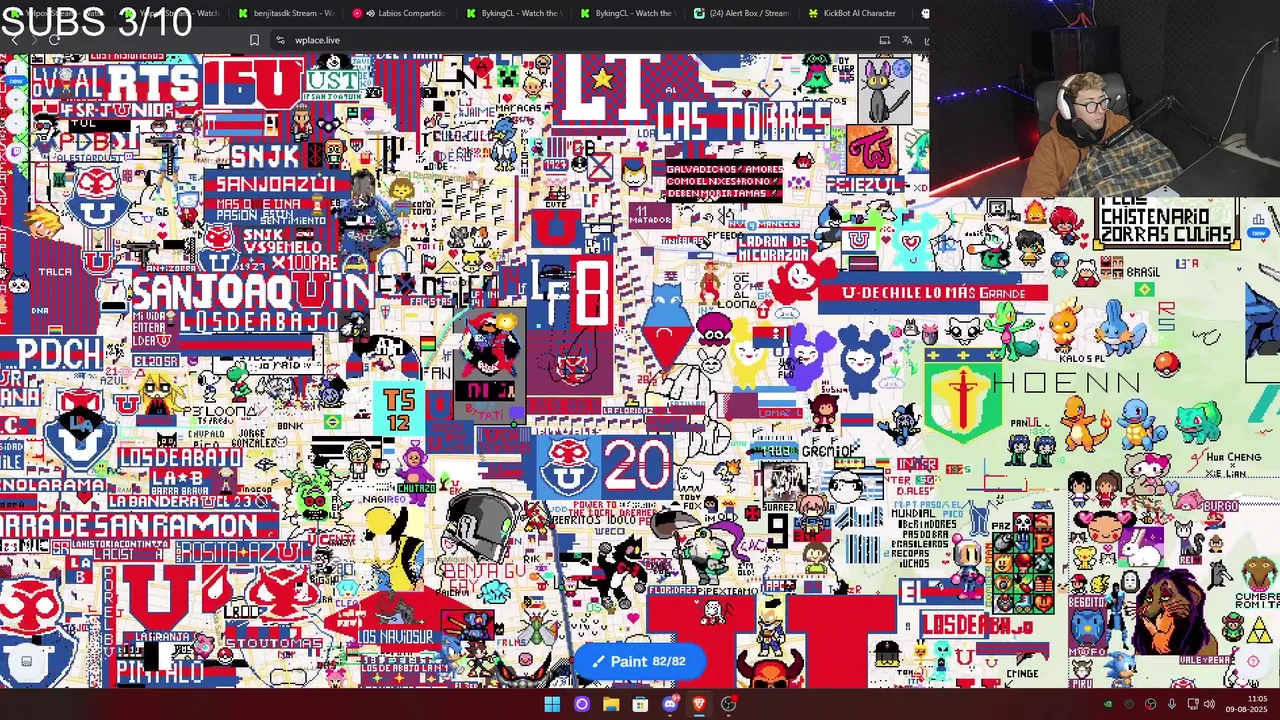1280x720 pixels.
Task: Open OBS Studio from the taskbar
Action: point(729,704)
